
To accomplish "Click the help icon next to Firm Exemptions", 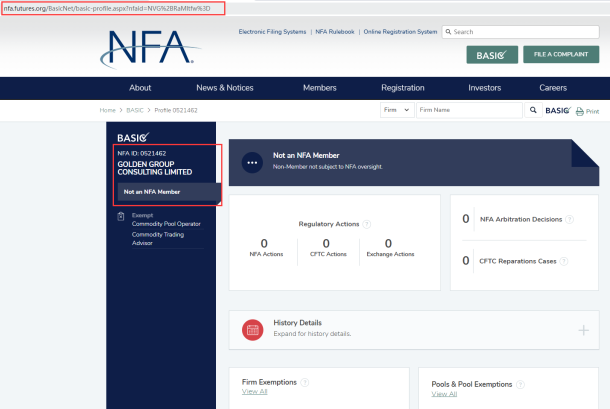I will (x=305, y=383).
